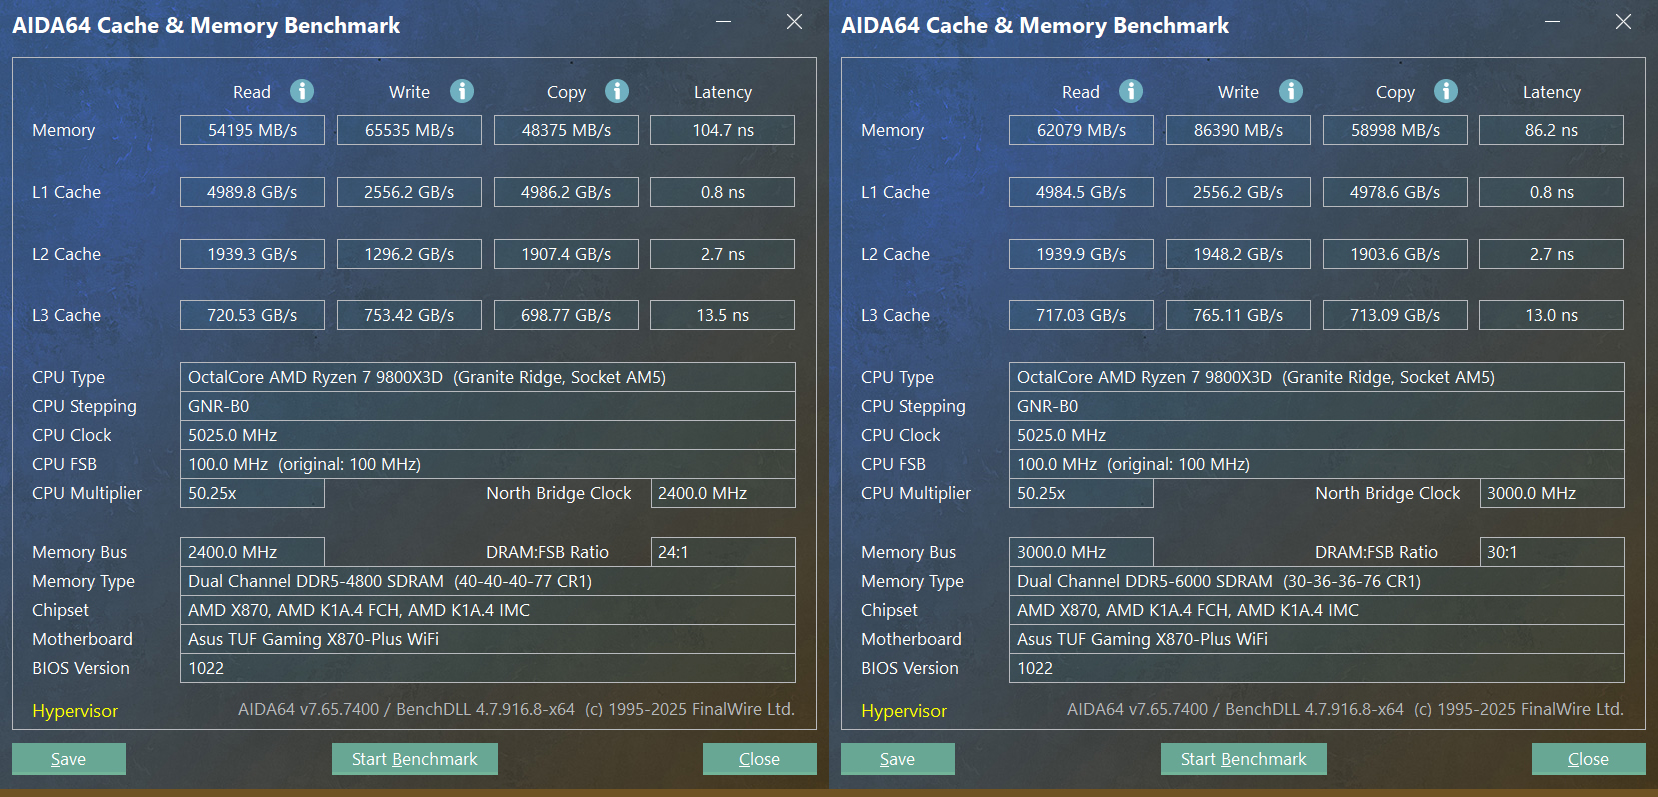Close the right benchmark window with X
The width and height of the screenshot is (1658, 797).
pos(1623,22)
